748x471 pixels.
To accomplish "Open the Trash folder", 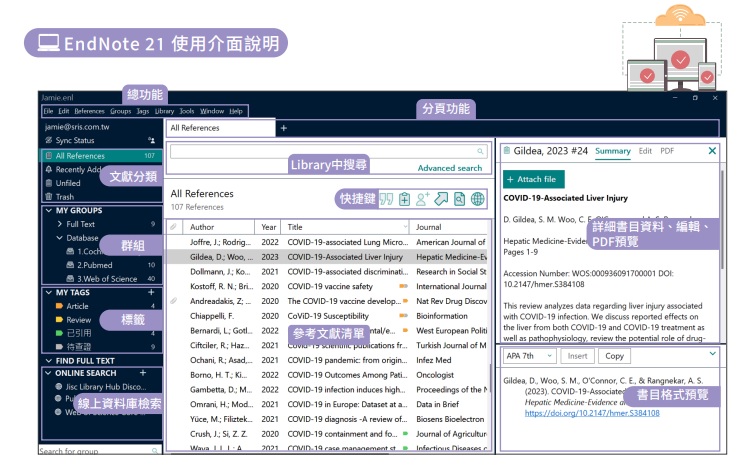I will point(65,197).
